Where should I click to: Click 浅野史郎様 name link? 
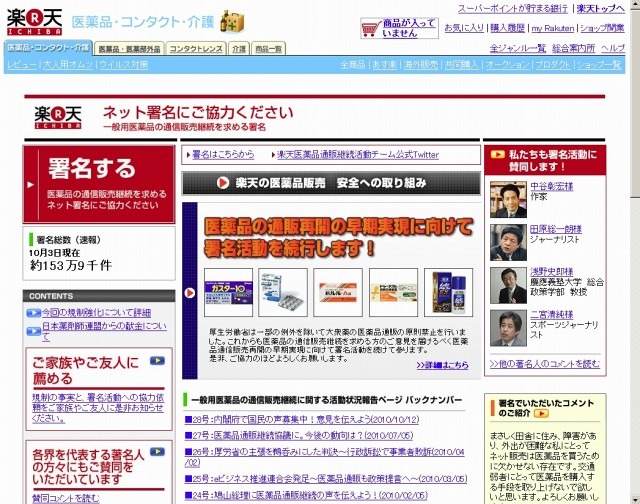coord(551,272)
